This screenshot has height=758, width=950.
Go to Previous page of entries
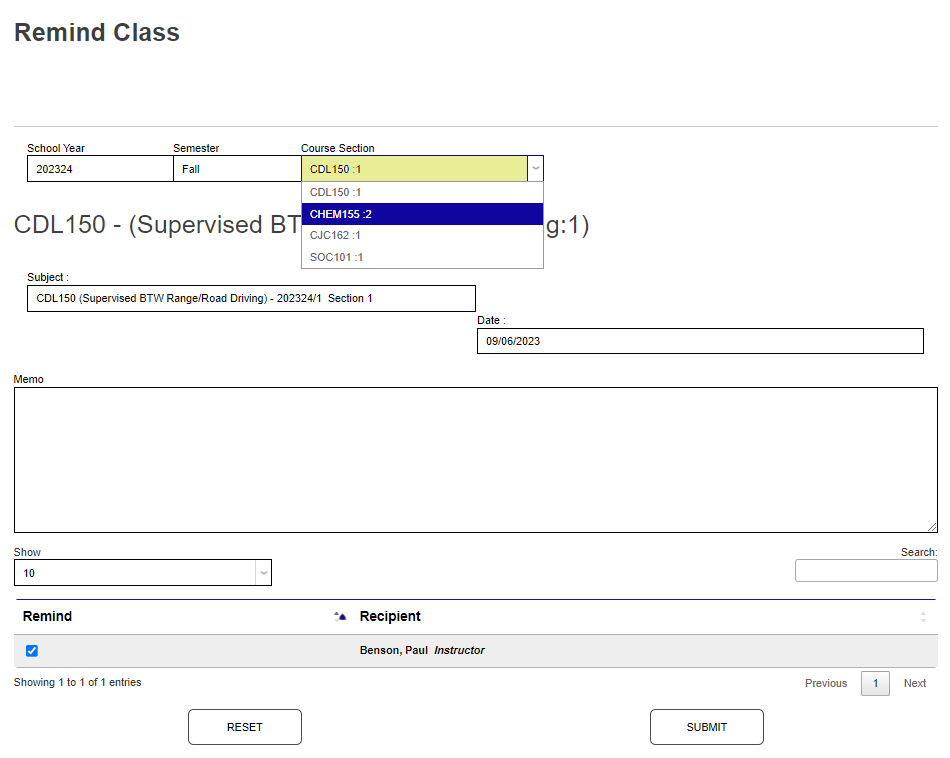click(826, 683)
